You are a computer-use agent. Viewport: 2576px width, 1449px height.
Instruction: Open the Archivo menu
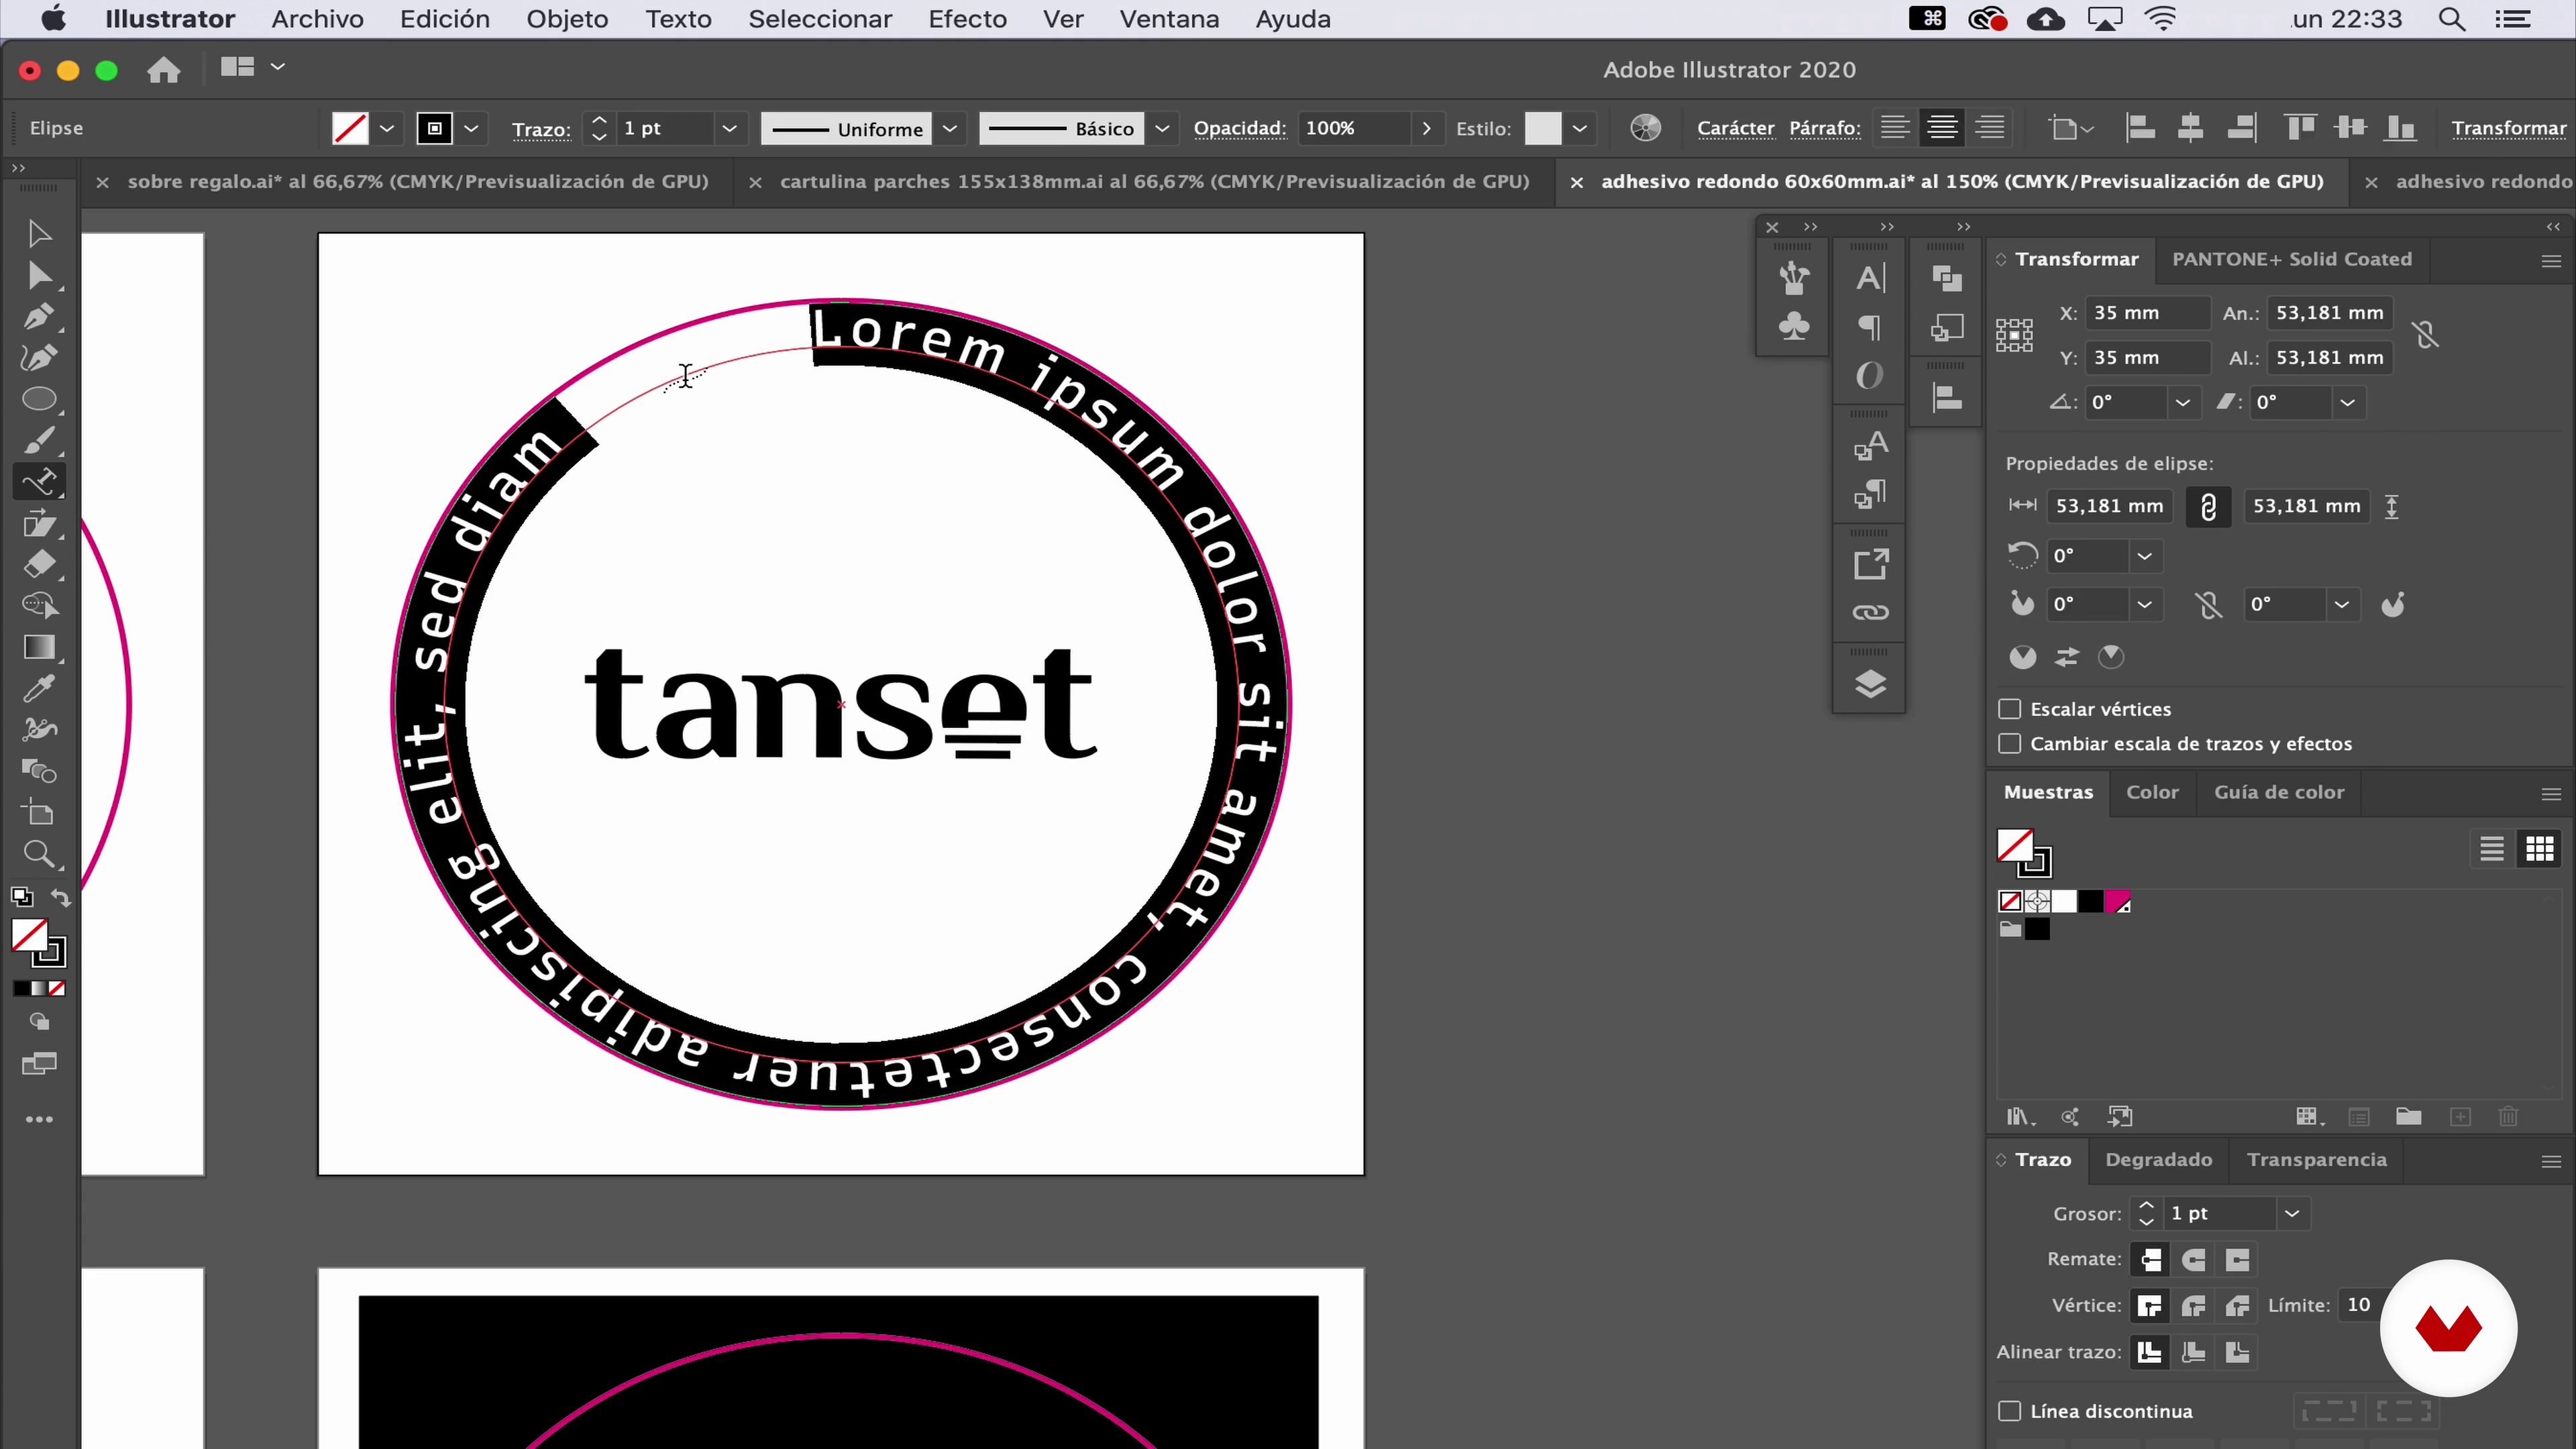pyautogui.click(x=317, y=19)
